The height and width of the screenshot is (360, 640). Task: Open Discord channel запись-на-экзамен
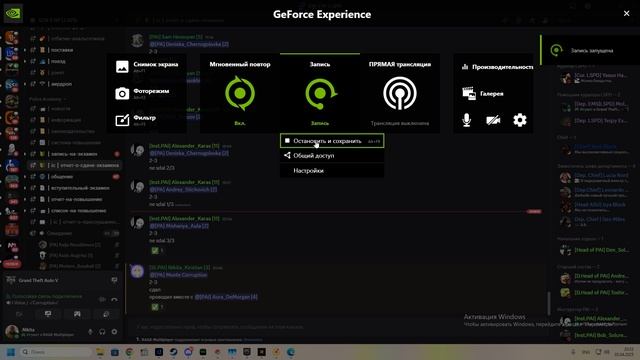73,154
